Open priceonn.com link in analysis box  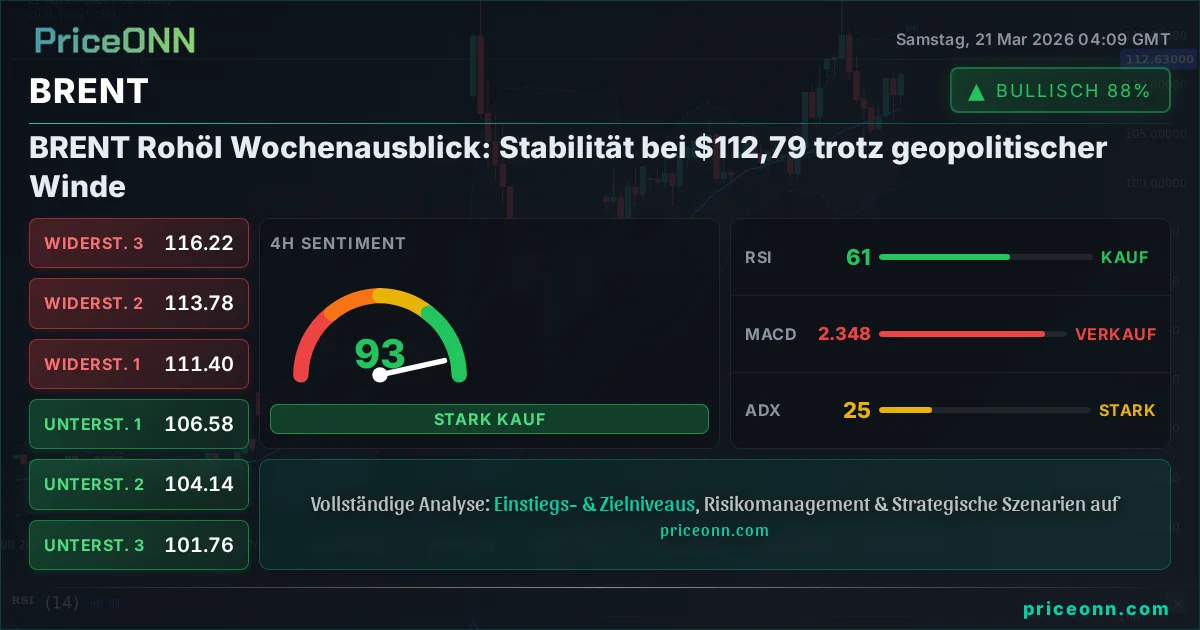(714, 530)
